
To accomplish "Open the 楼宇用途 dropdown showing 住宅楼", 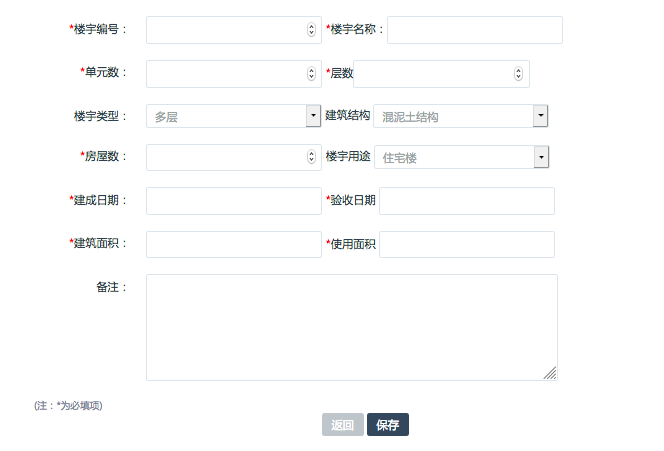I will [462, 157].
